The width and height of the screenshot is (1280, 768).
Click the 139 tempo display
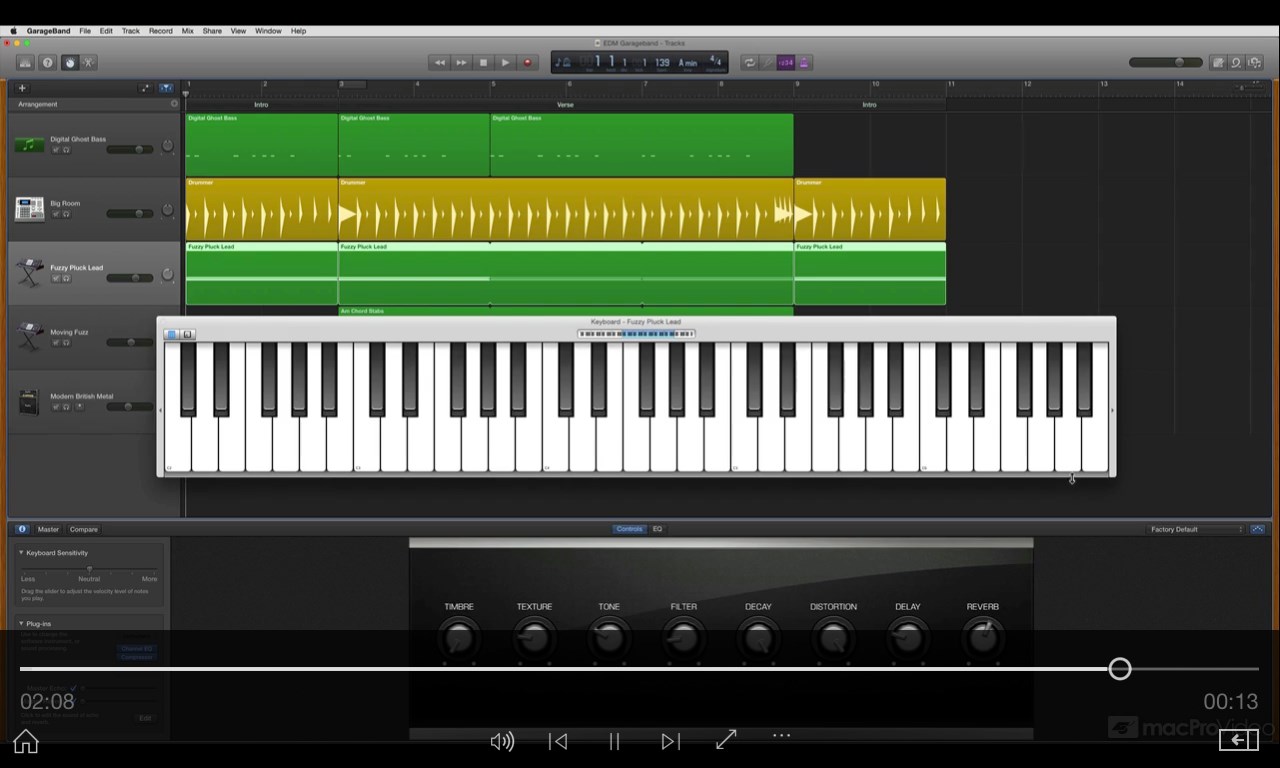[x=662, y=63]
